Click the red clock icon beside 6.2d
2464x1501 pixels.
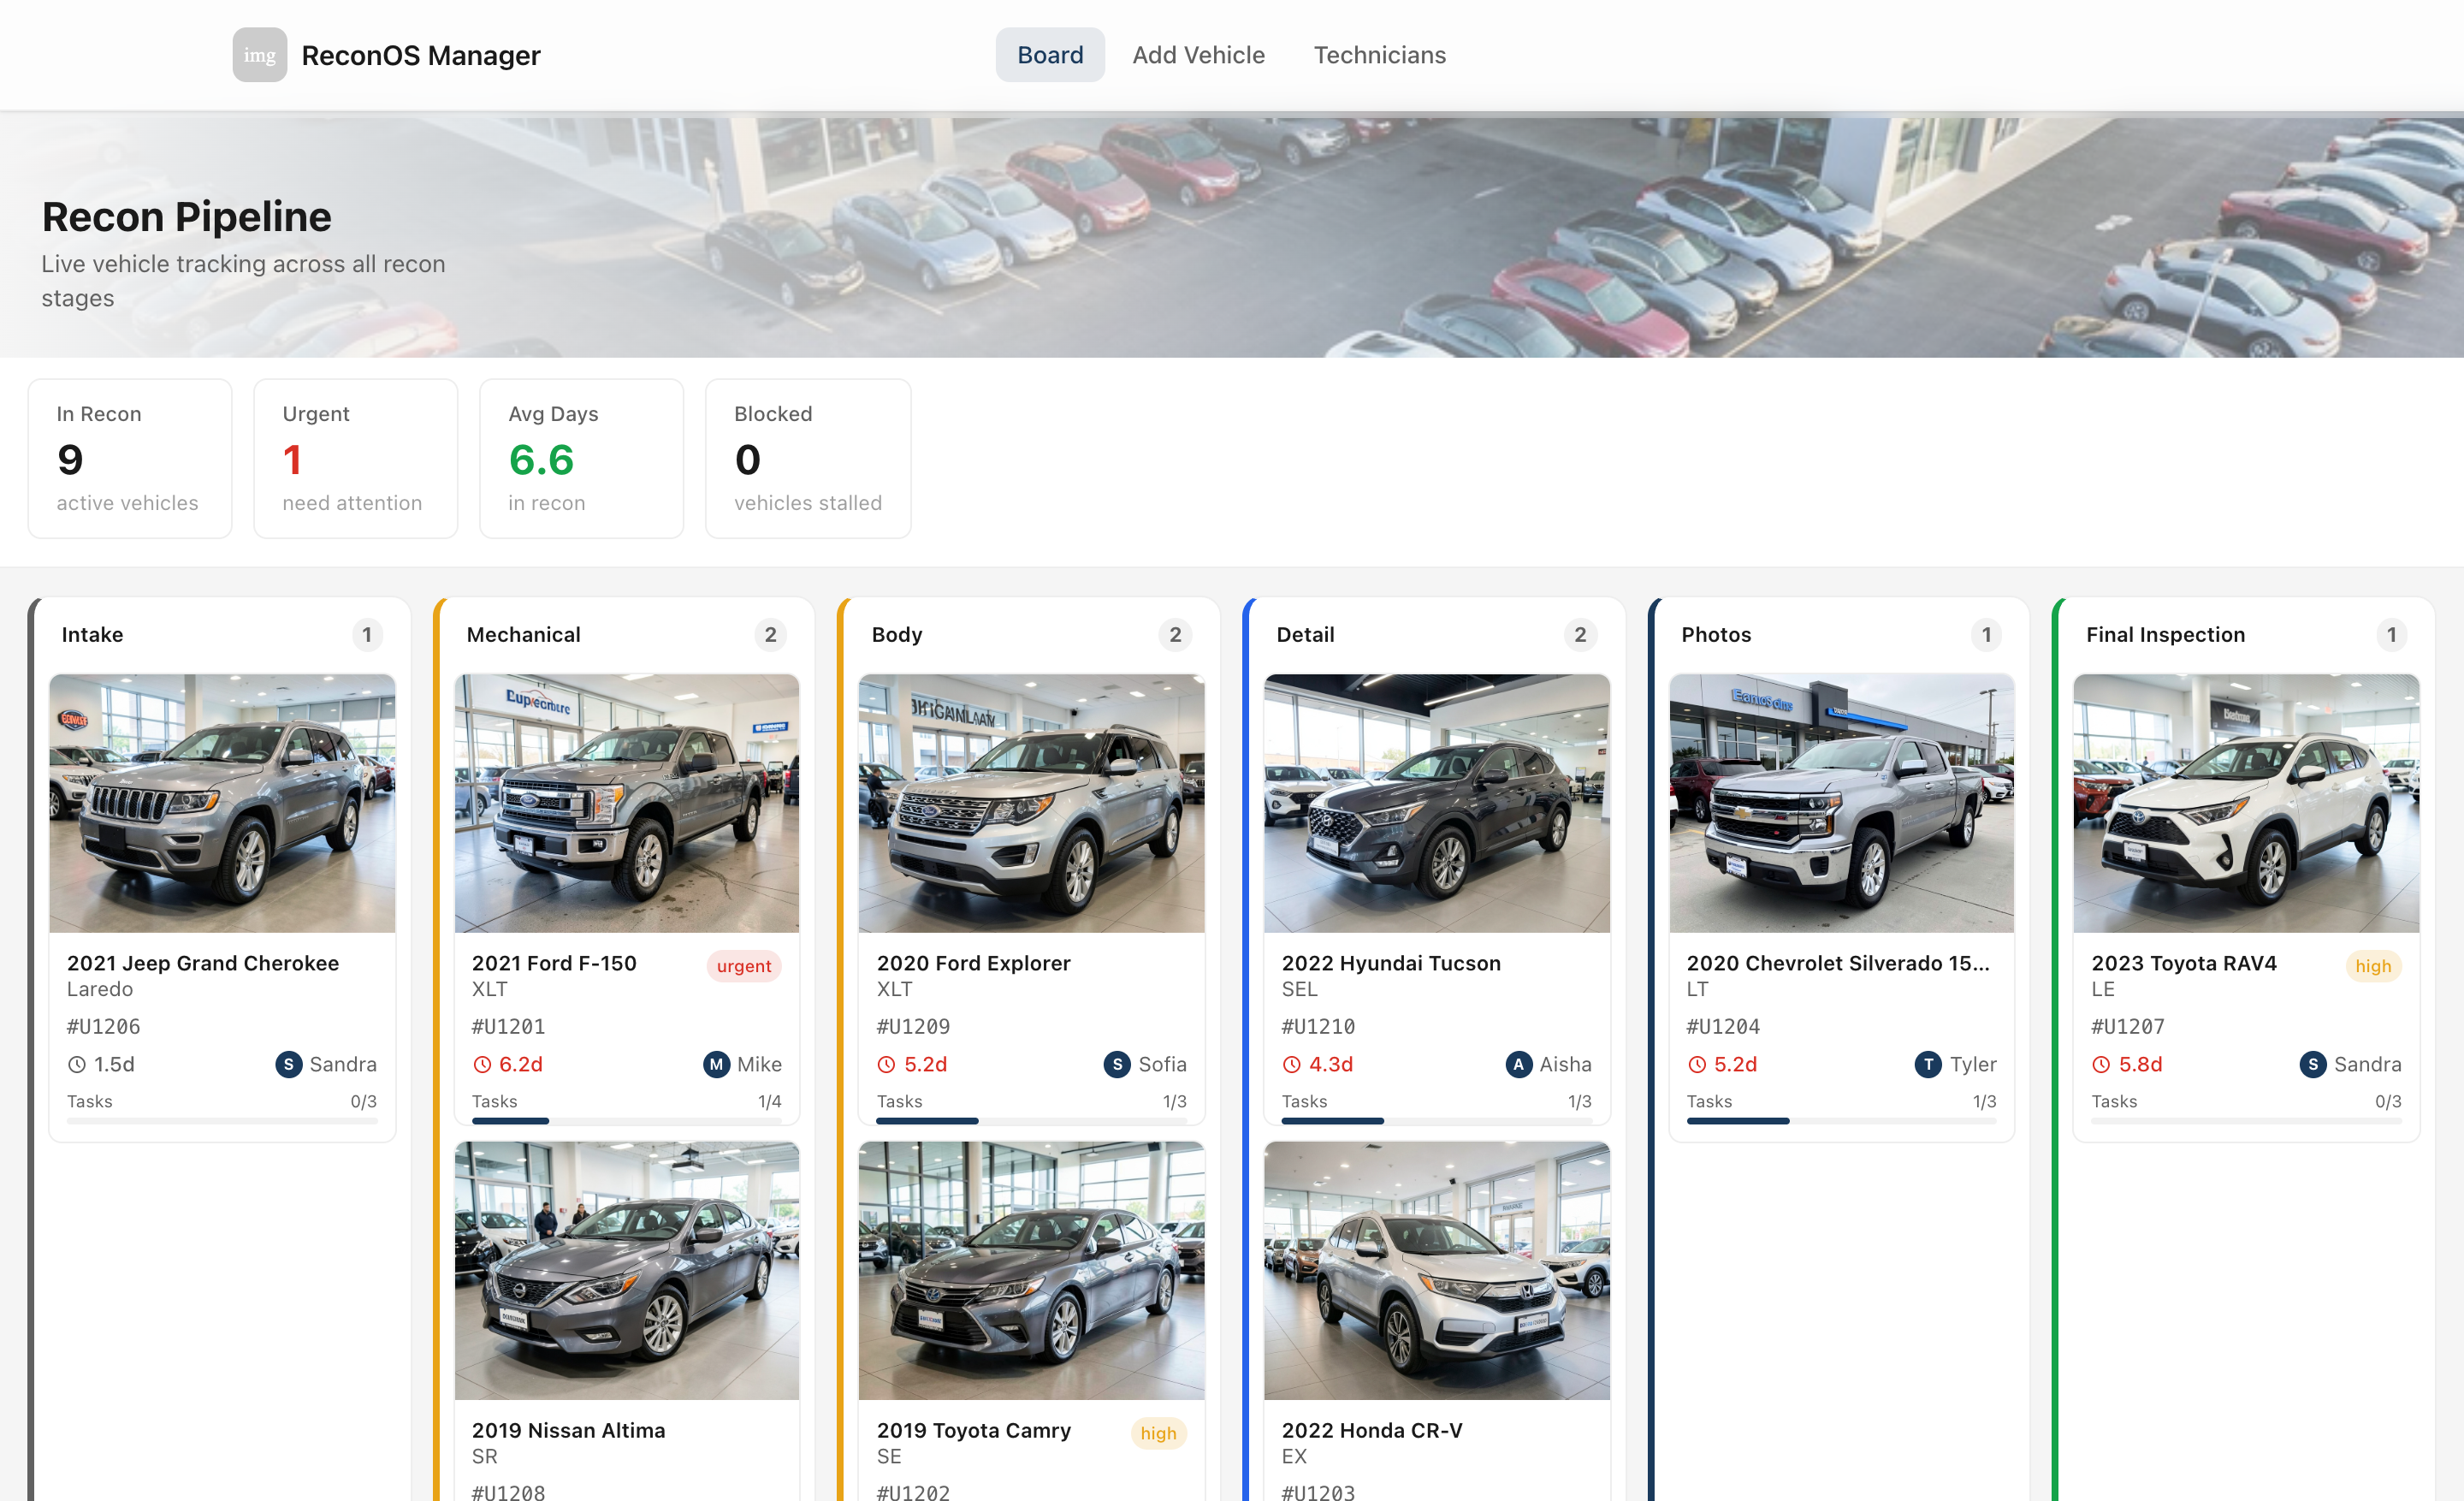[x=482, y=1065]
